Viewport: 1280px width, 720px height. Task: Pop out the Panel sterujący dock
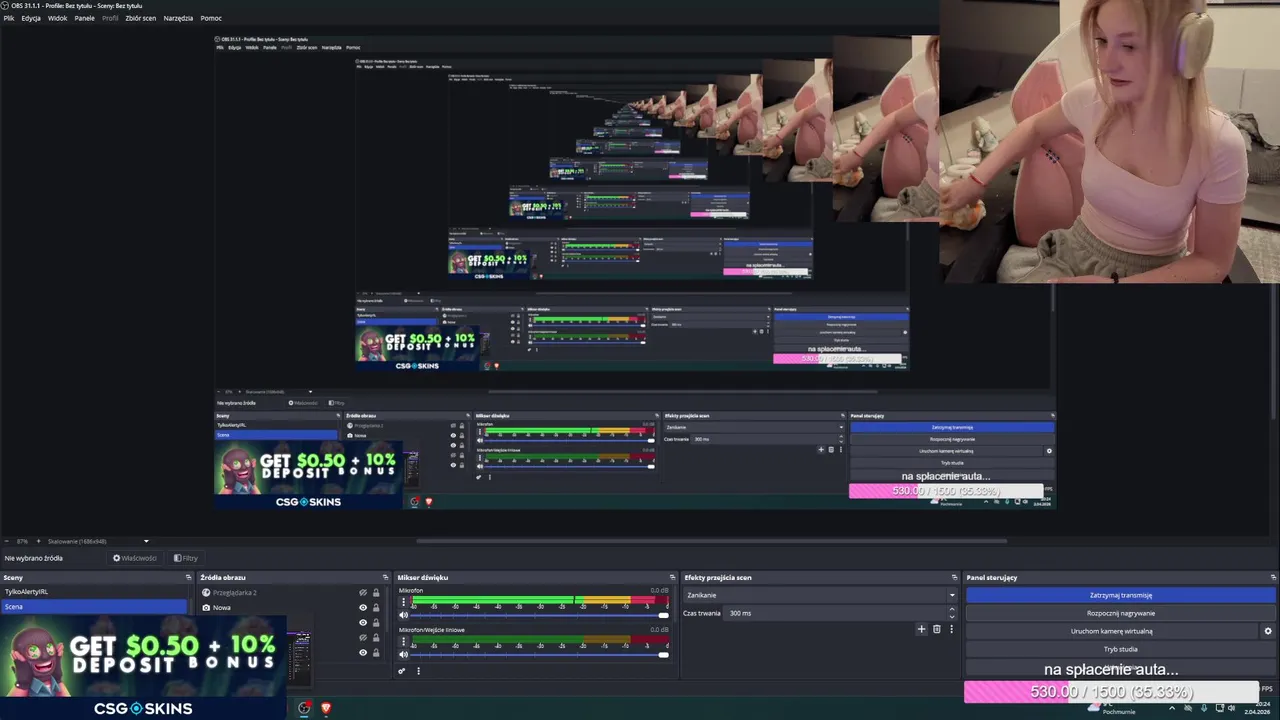1273,577
